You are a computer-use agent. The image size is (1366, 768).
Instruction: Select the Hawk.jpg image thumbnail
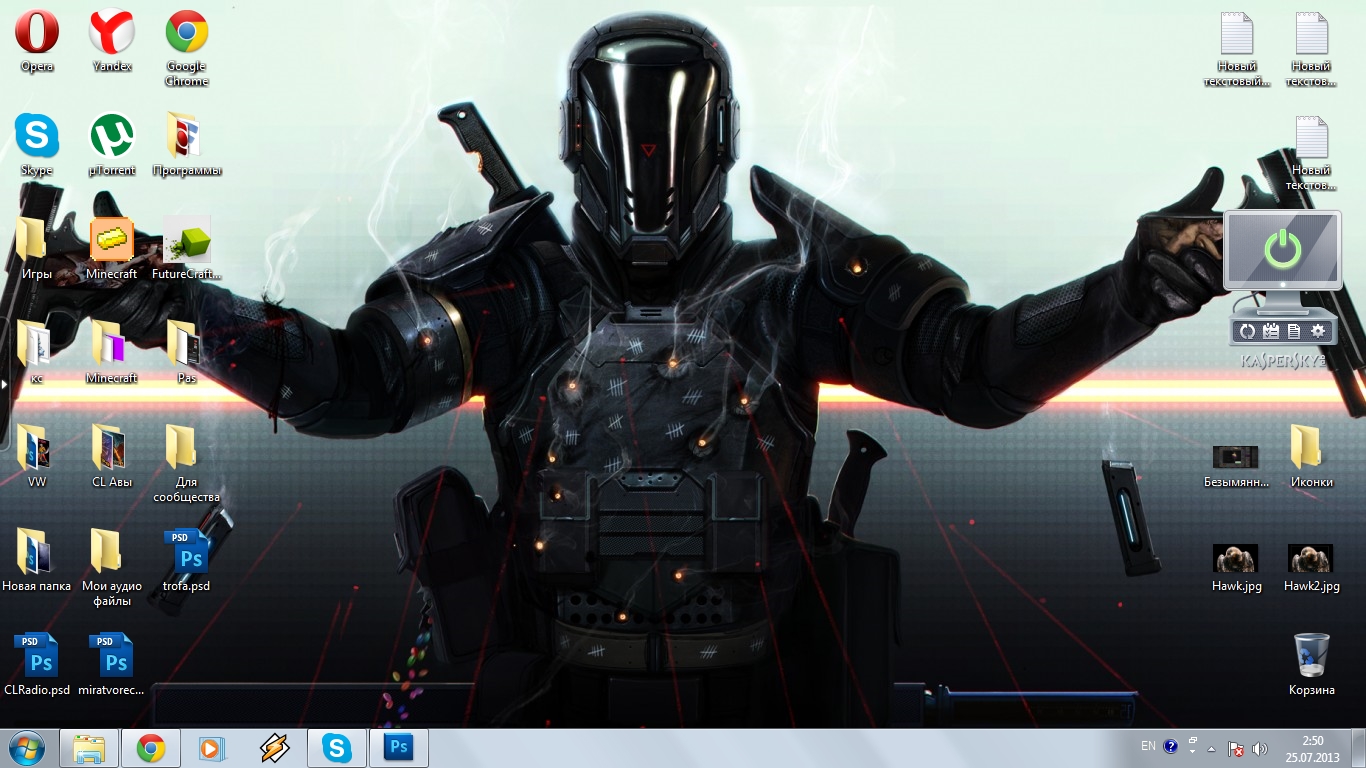tap(1237, 568)
